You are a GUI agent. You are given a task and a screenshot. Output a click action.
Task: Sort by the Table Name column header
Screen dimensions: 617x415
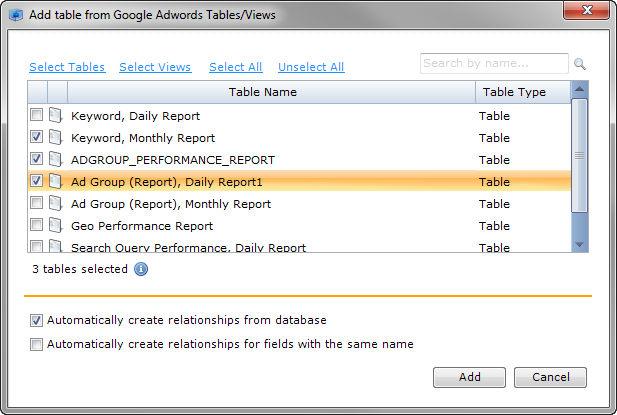point(272,92)
